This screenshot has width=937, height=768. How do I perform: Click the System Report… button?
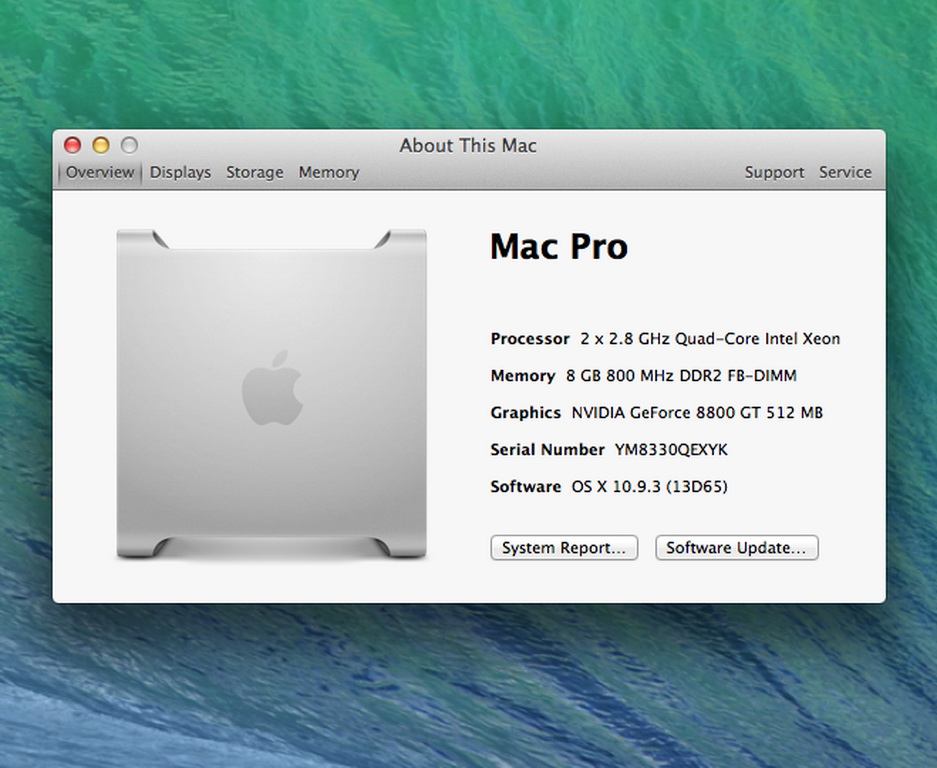564,547
